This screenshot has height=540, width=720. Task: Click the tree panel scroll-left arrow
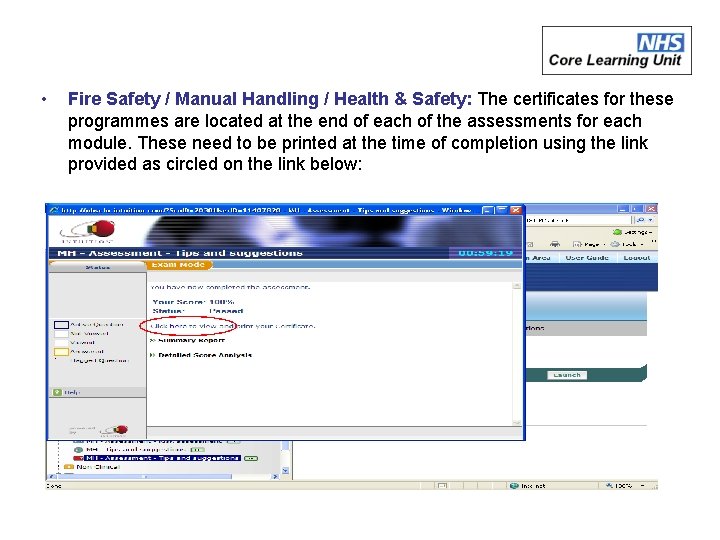(x=51, y=477)
